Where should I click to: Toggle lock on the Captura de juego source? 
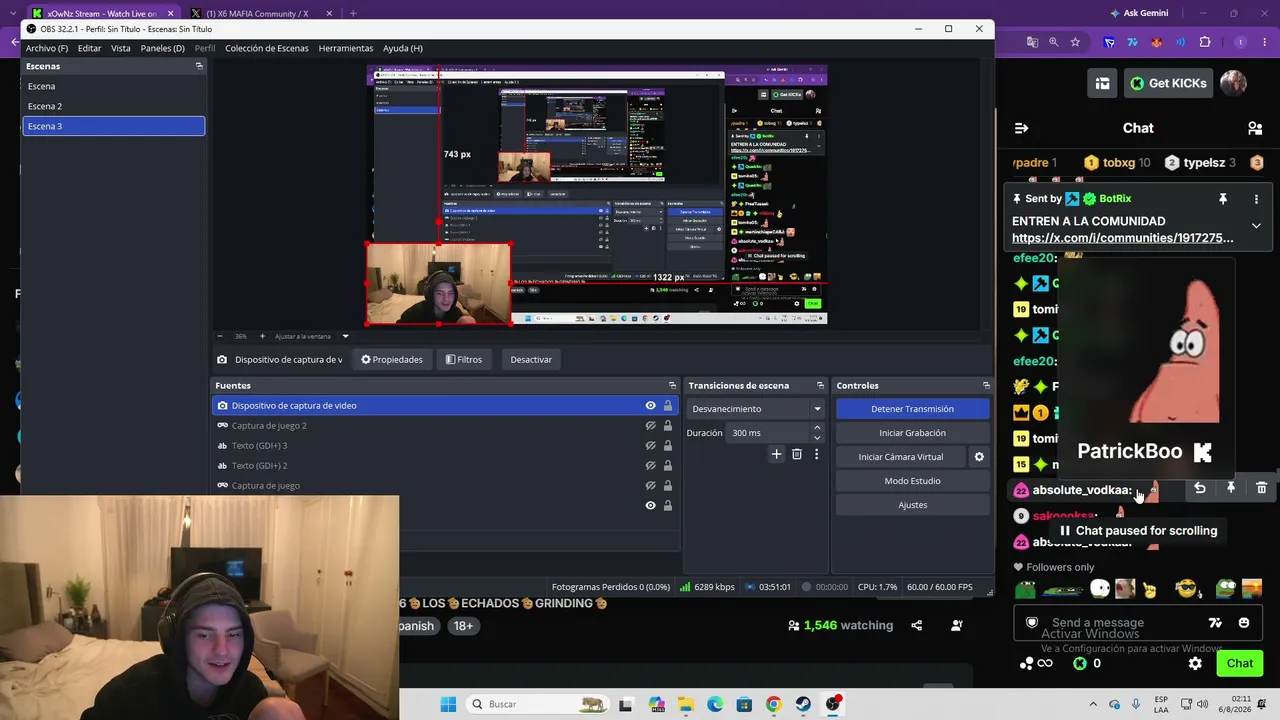pos(668,485)
